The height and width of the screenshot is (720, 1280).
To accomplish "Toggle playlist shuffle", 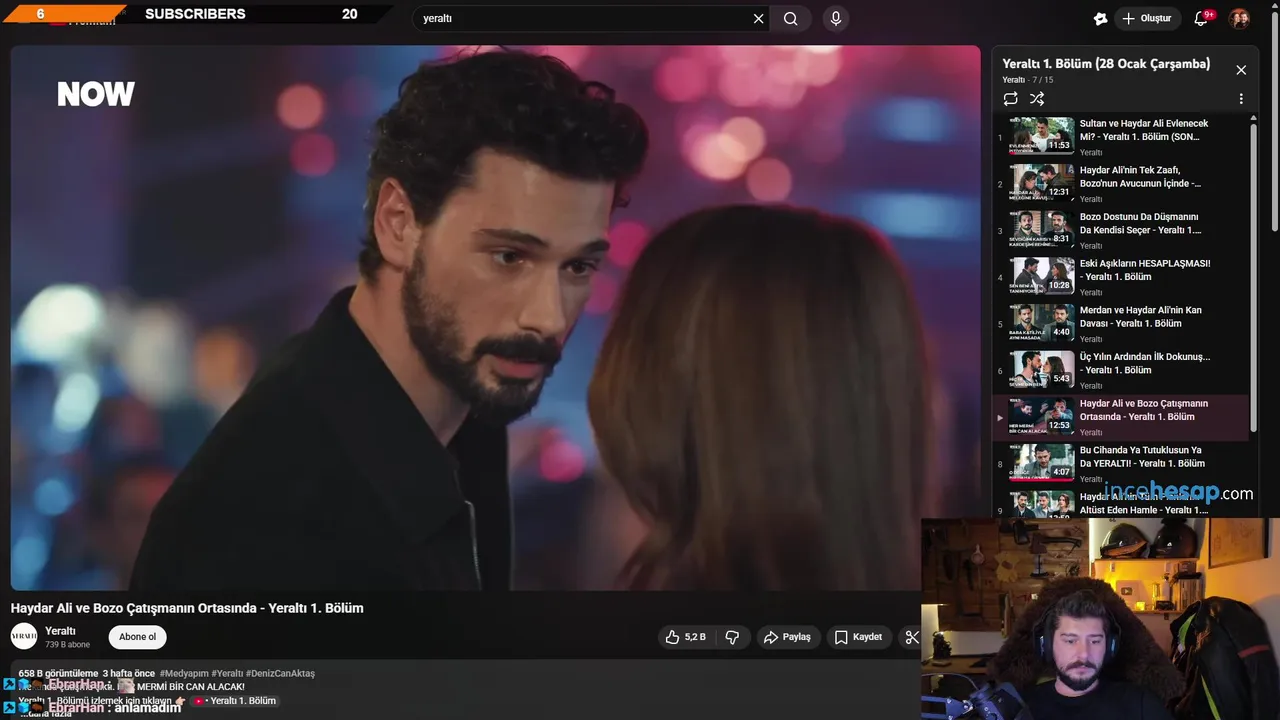I will [1037, 99].
